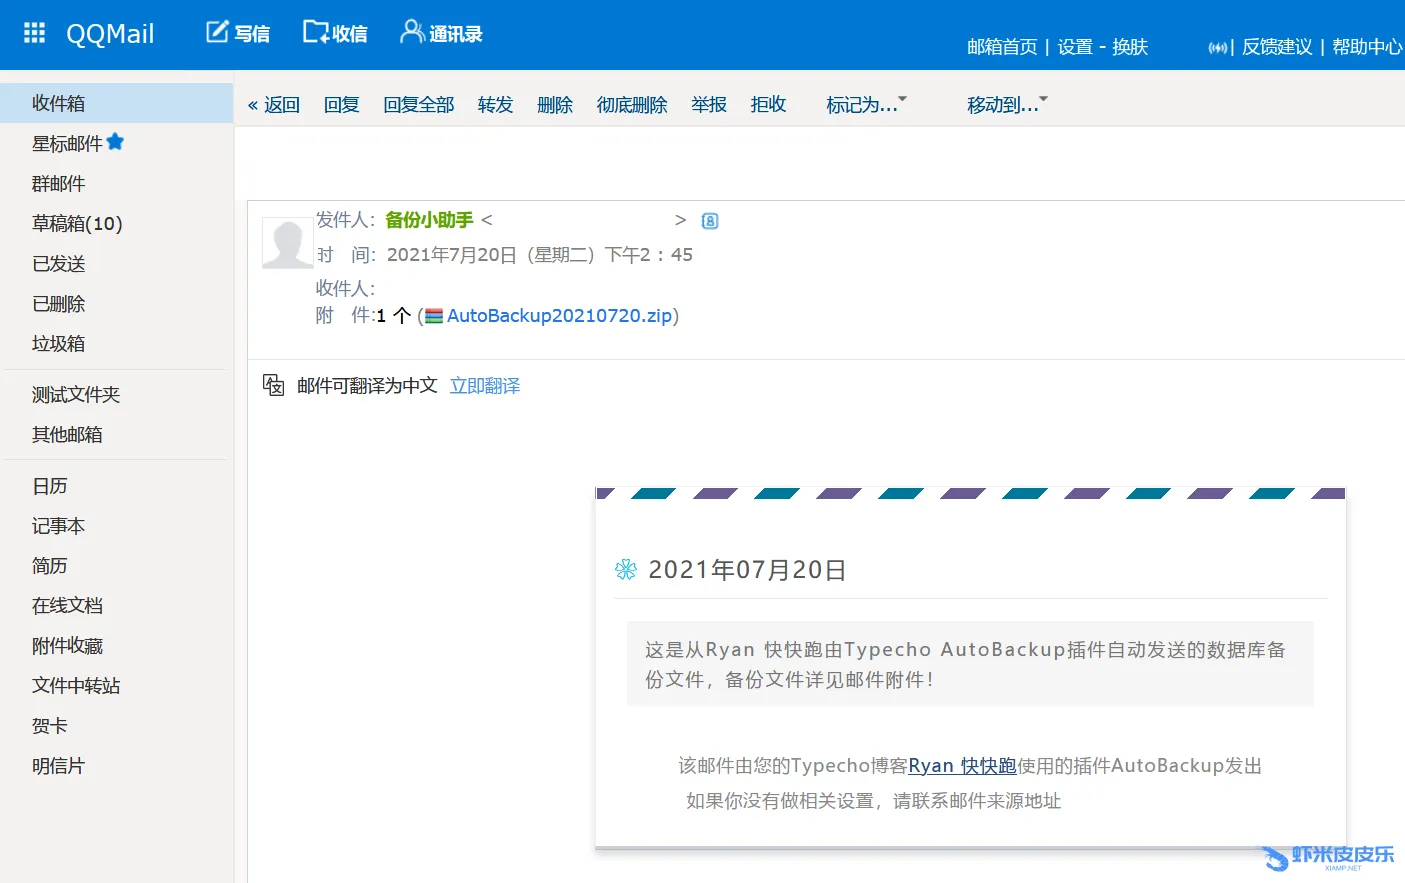
Task: Click the 彻底删除 permanent delete button
Action: 632,105
